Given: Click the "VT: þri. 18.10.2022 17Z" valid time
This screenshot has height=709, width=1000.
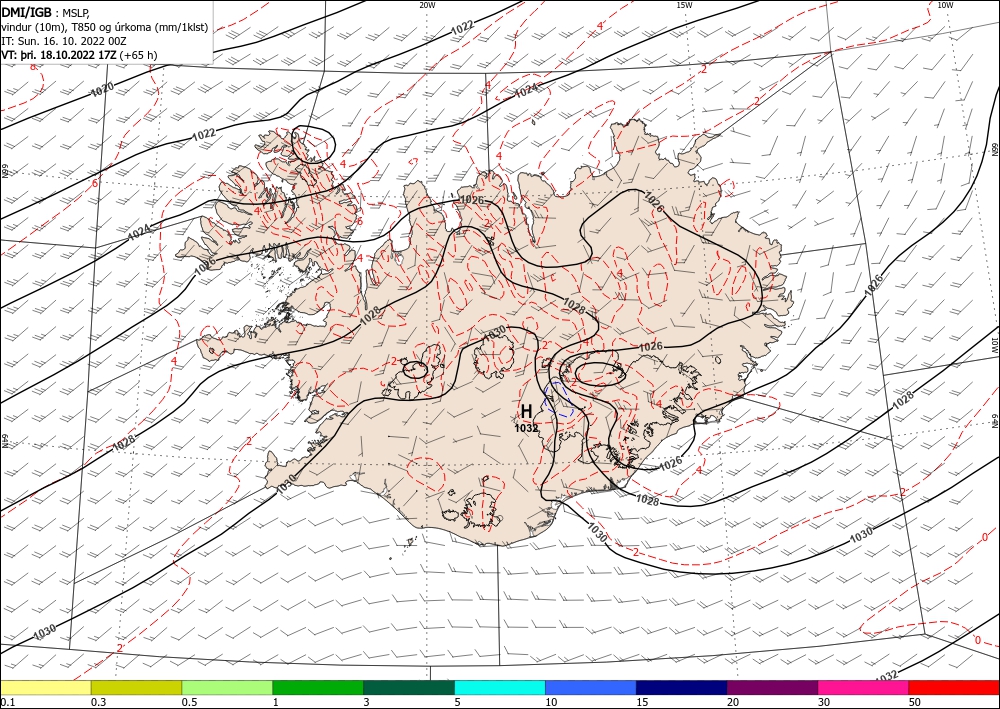Looking at the screenshot, I should 59,55.
